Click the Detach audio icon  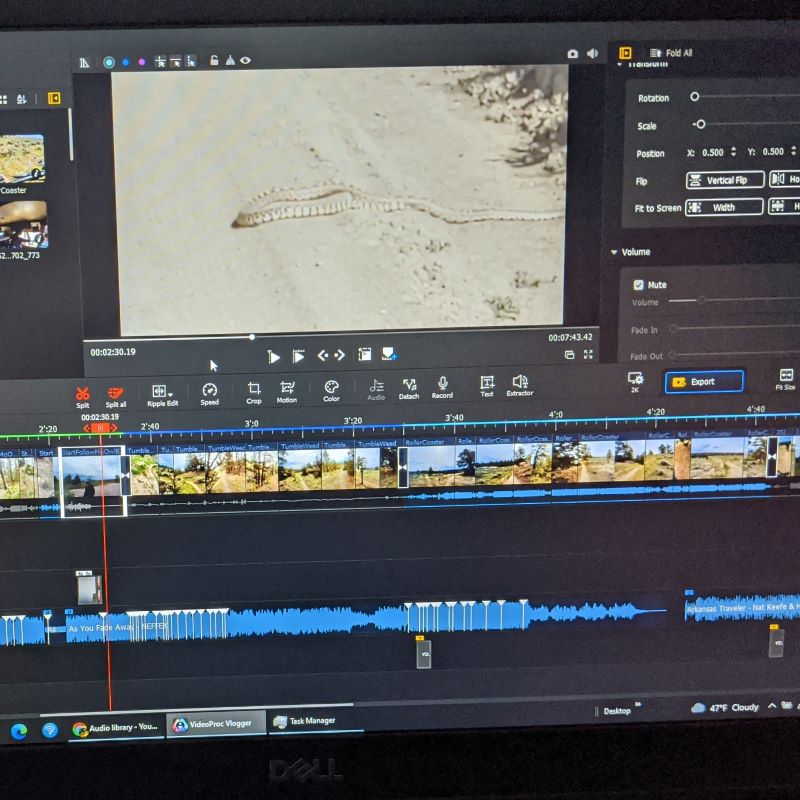(x=409, y=386)
